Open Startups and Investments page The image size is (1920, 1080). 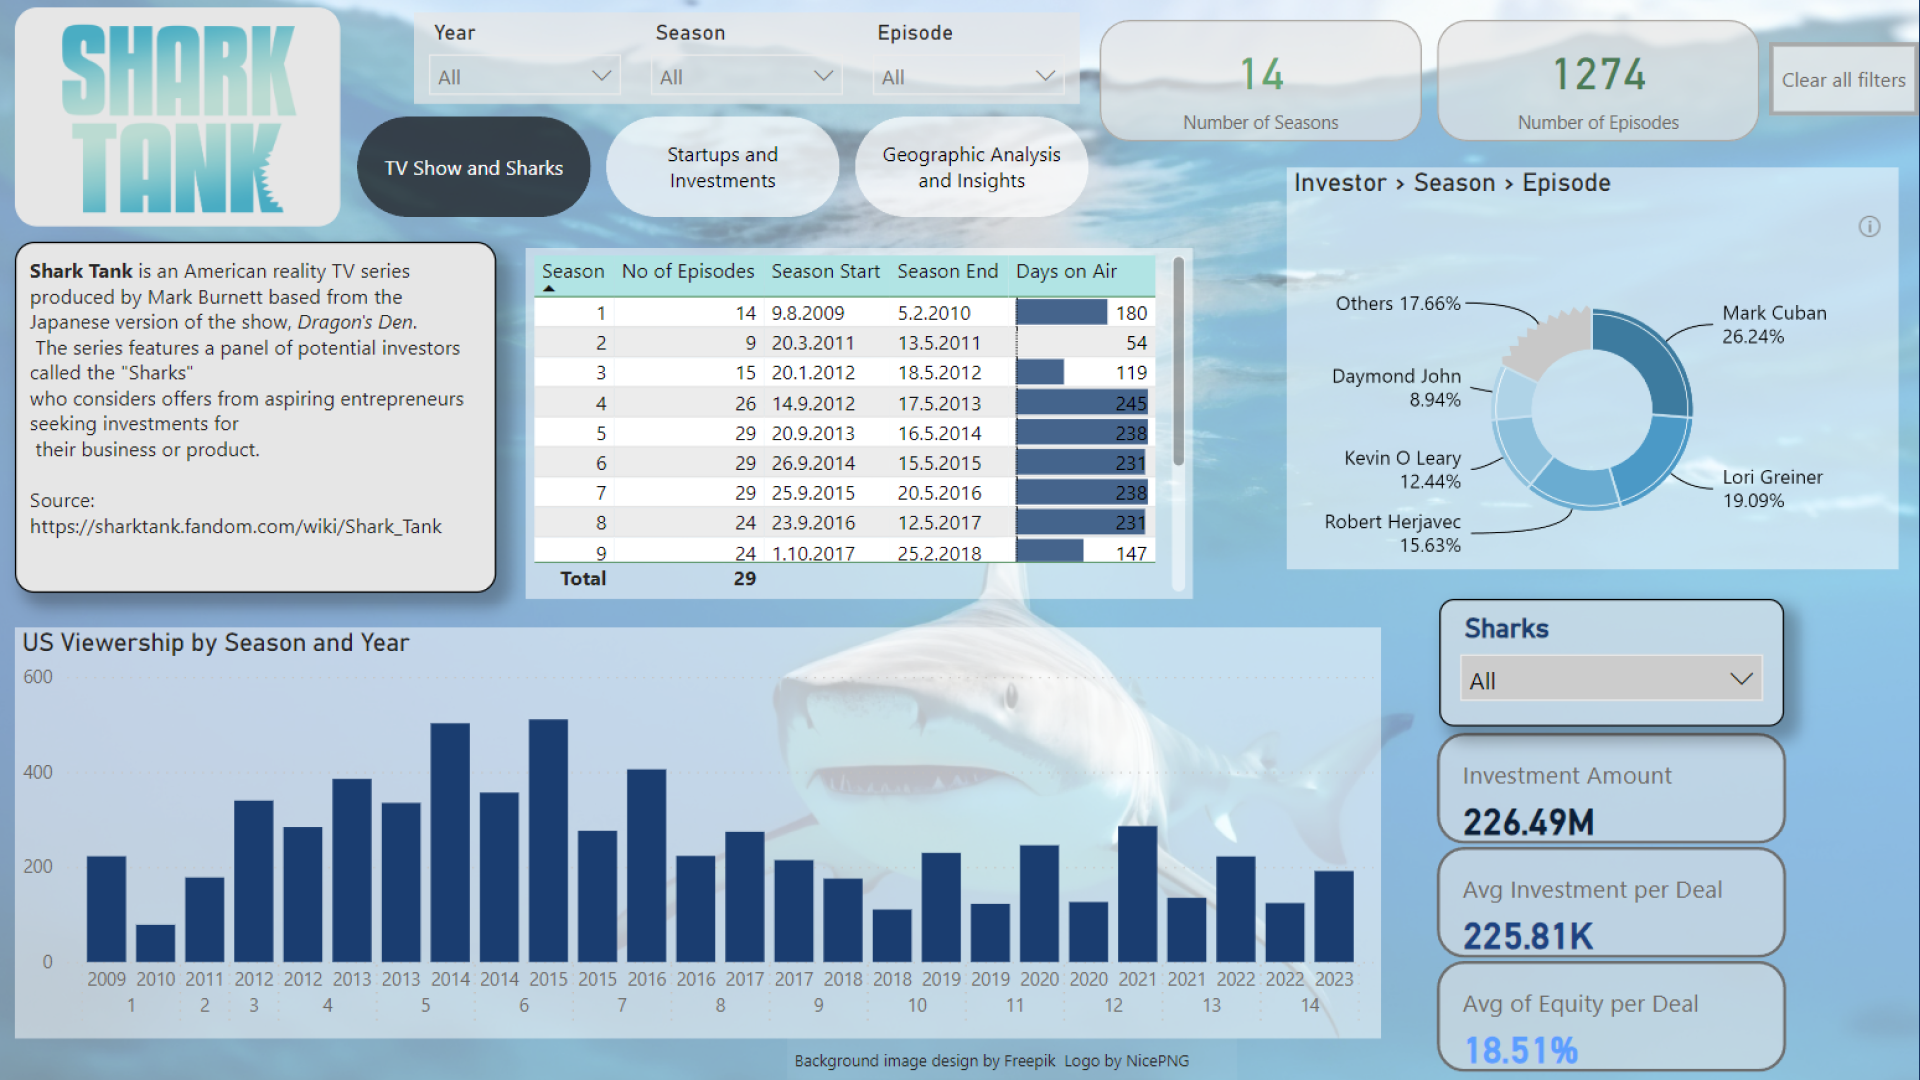pos(722,168)
